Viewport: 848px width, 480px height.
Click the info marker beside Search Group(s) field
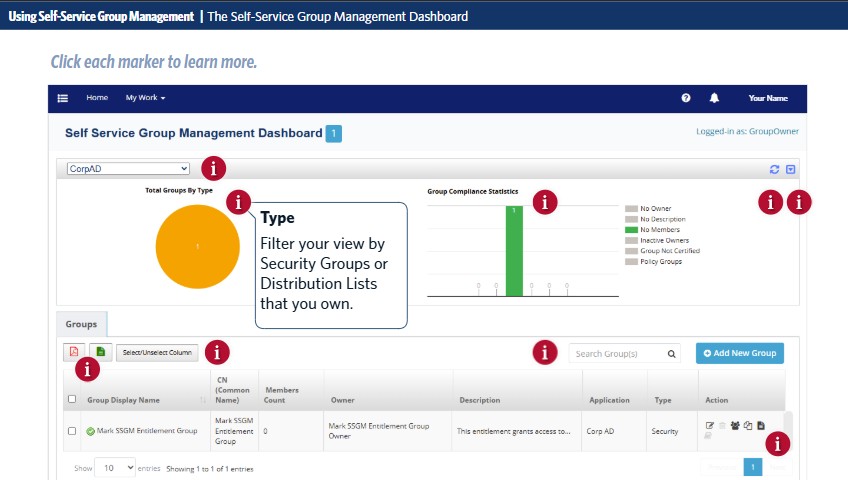coord(545,352)
